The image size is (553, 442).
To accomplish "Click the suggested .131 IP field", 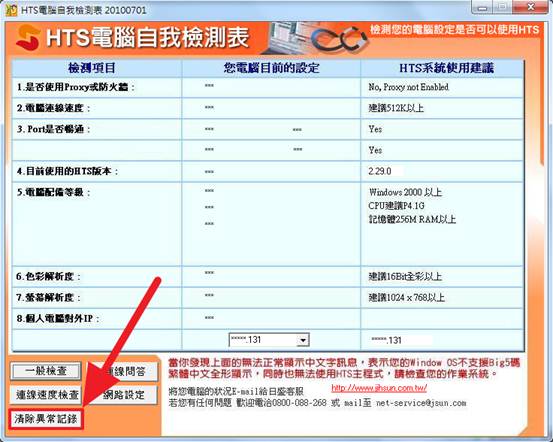I will [400, 340].
